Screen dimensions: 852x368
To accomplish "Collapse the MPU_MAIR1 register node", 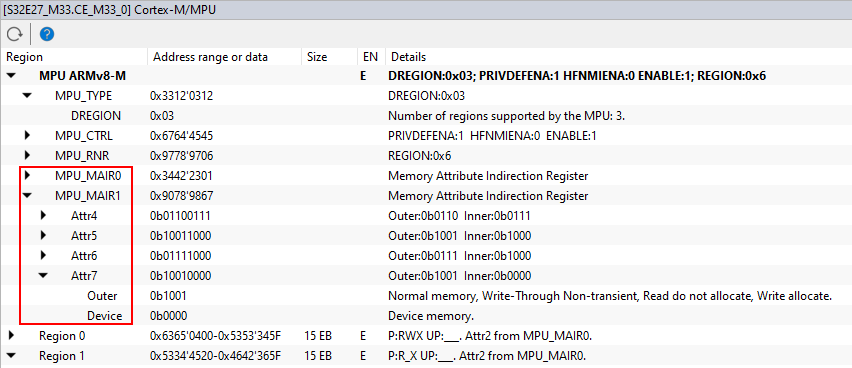I will [27, 196].
